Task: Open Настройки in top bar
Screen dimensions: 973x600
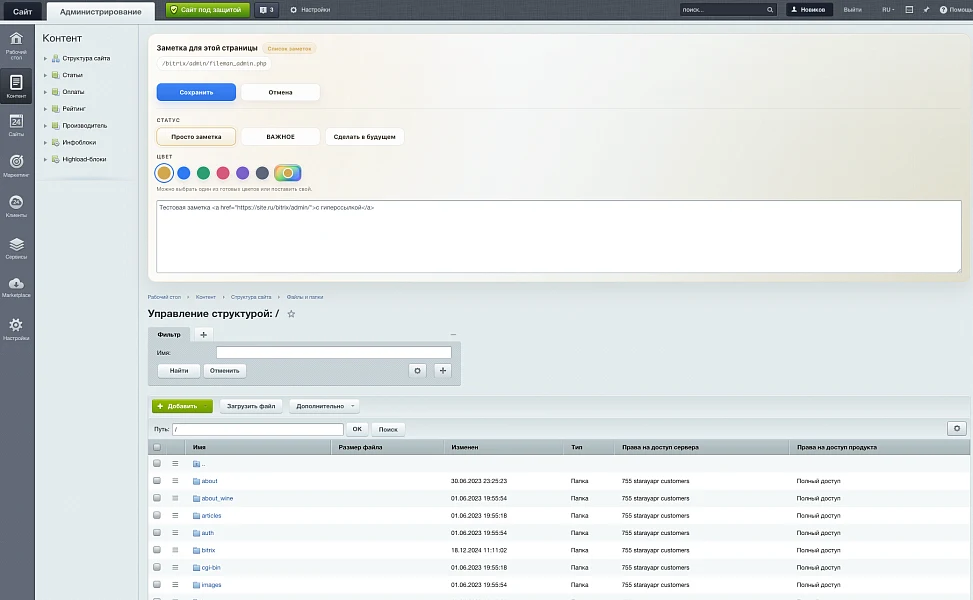Action: [310, 10]
